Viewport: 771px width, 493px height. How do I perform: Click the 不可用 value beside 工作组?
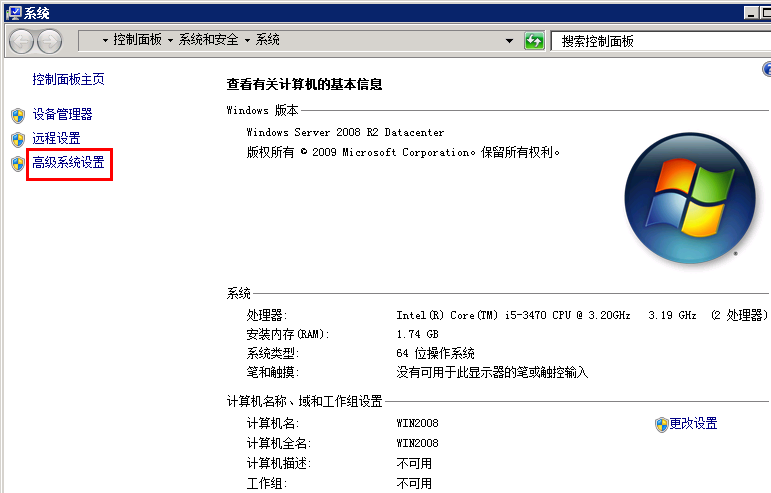point(414,484)
